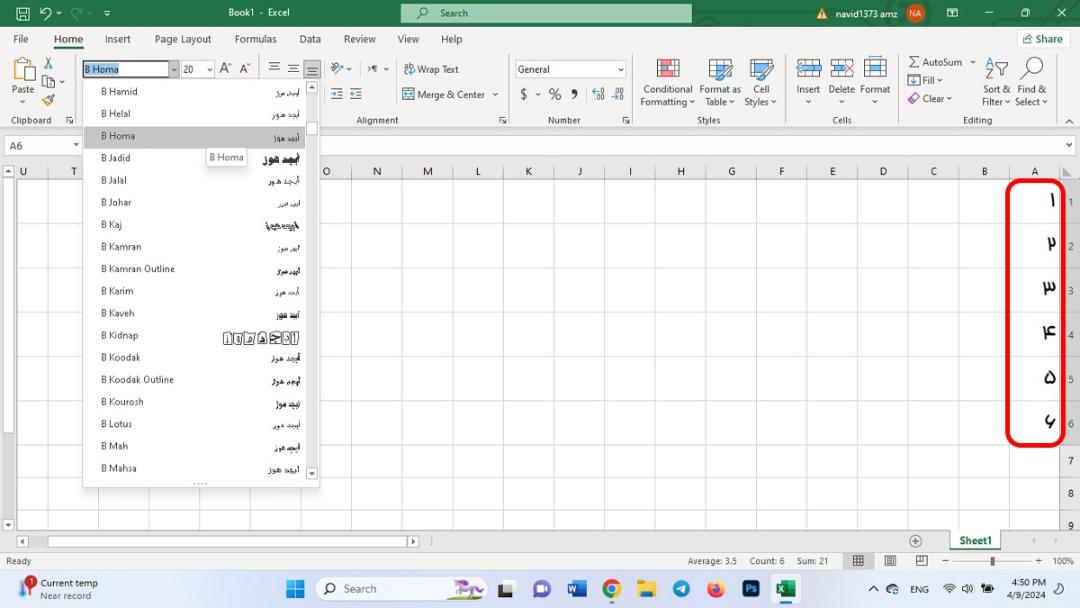This screenshot has width=1080, height=608.
Task: Toggle middle align button
Action: pos(293,68)
